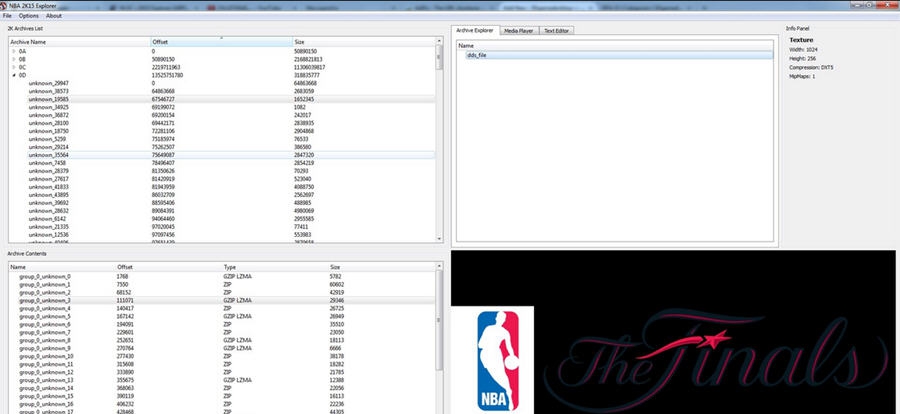Expand the 0C archive node

(14, 67)
